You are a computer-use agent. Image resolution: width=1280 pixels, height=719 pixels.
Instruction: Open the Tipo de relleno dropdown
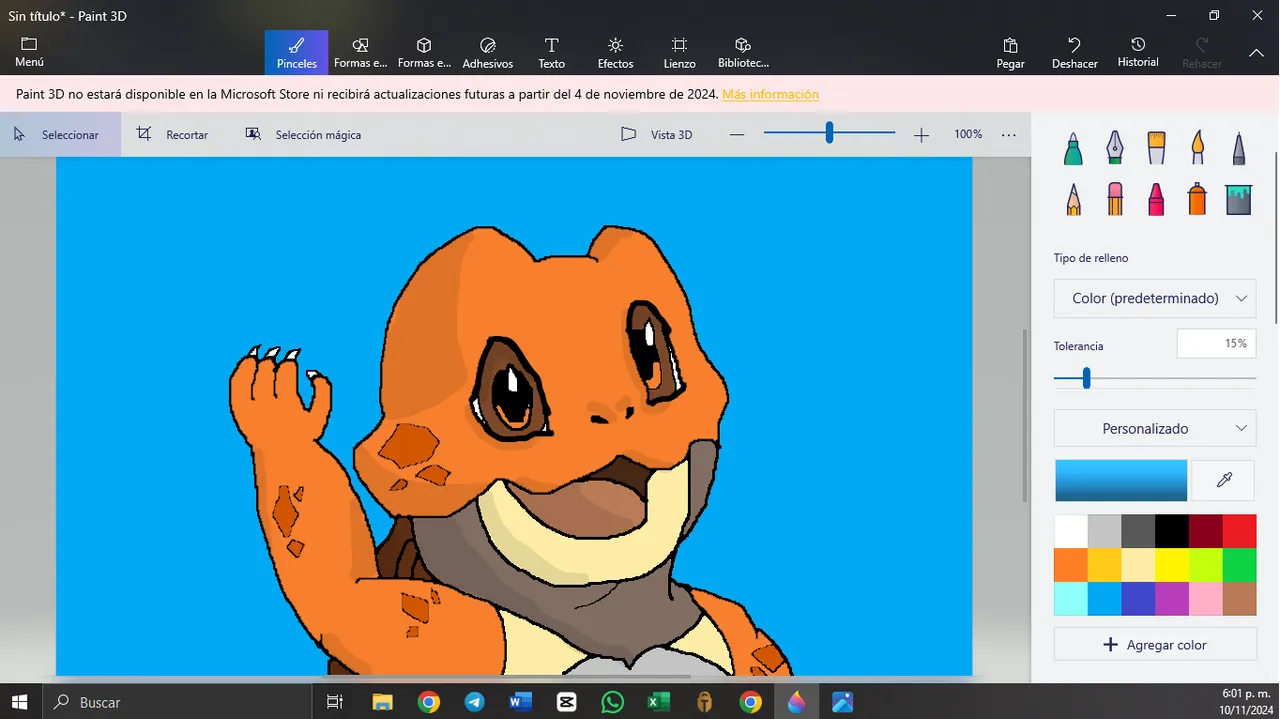click(x=1155, y=298)
